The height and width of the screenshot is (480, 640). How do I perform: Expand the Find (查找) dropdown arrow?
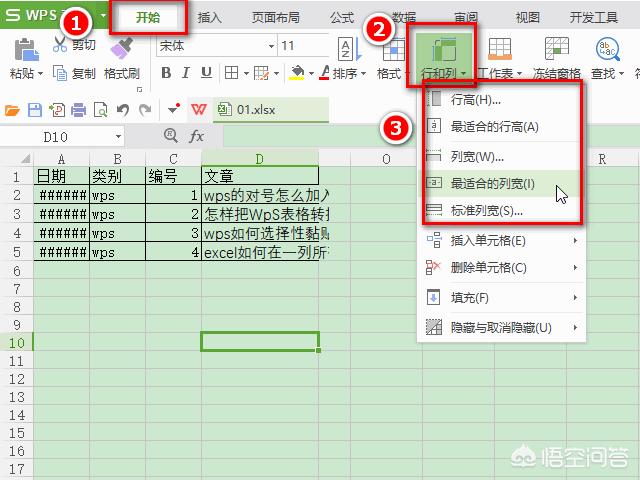[621, 74]
